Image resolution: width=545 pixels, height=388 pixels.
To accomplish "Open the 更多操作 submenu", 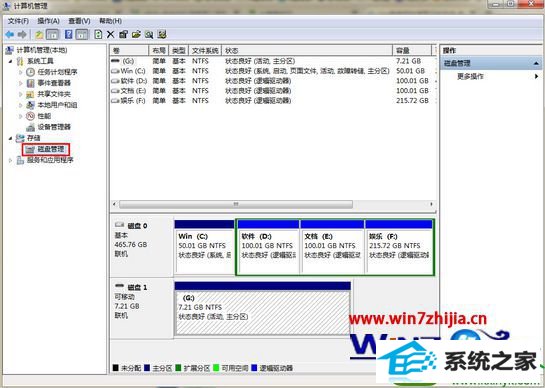I will [x=470, y=76].
